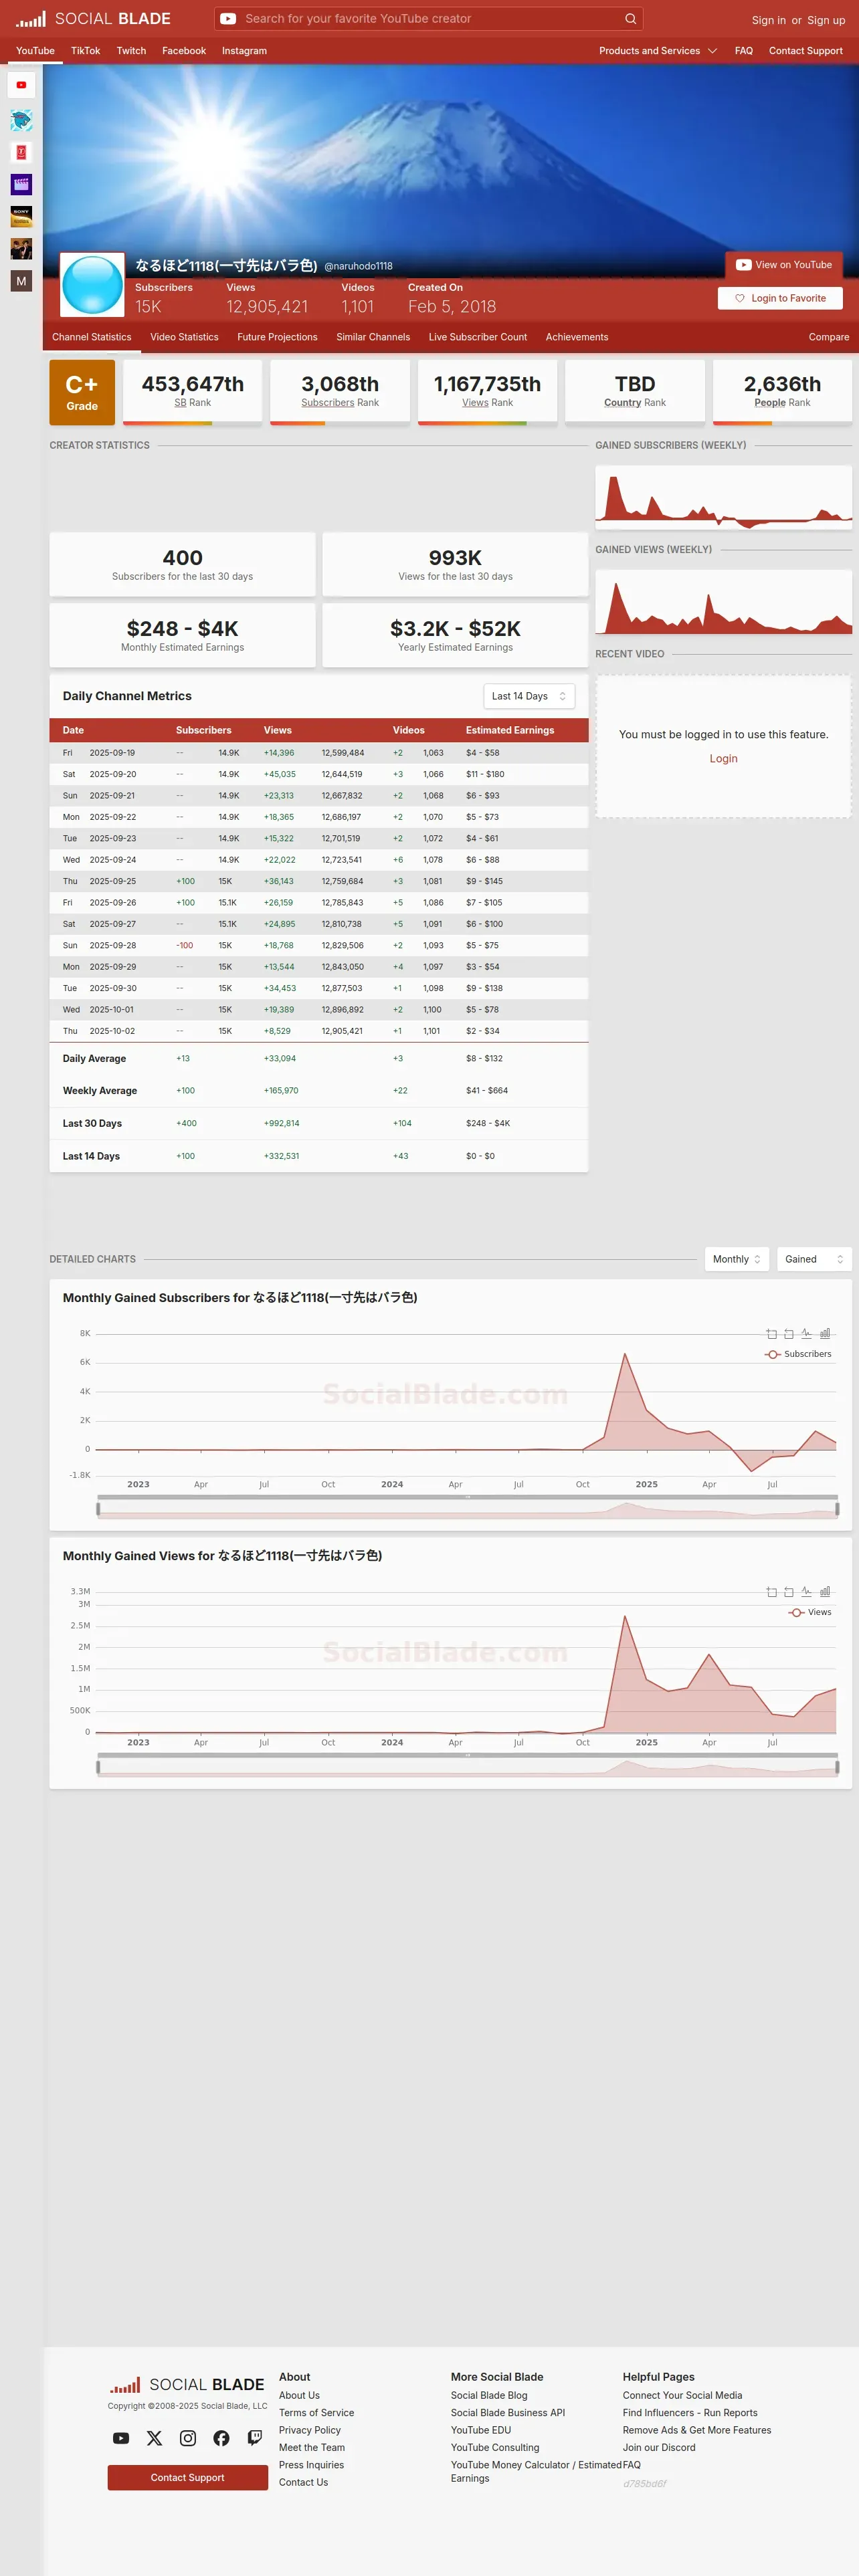Screen dimensions: 859x2576
Task: Open the MrBeast channel thumbnail in sidebar
Action: pyautogui.click(x=21, y=120)
